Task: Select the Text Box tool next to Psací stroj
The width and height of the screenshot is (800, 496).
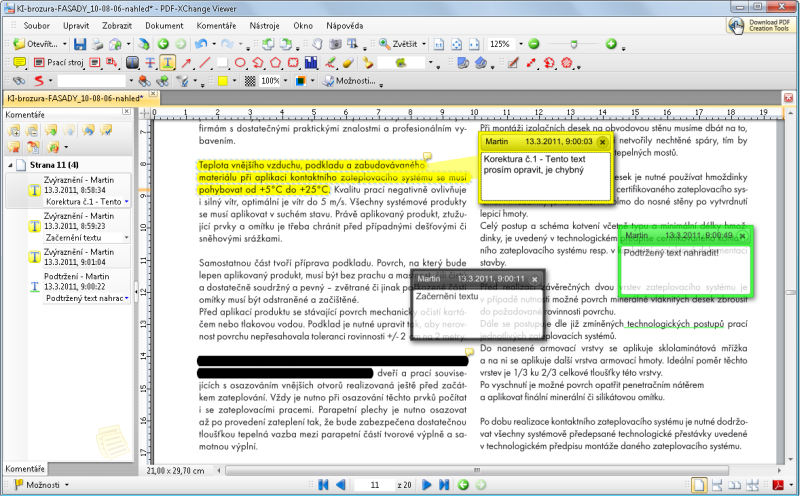Action: [94, 63]
